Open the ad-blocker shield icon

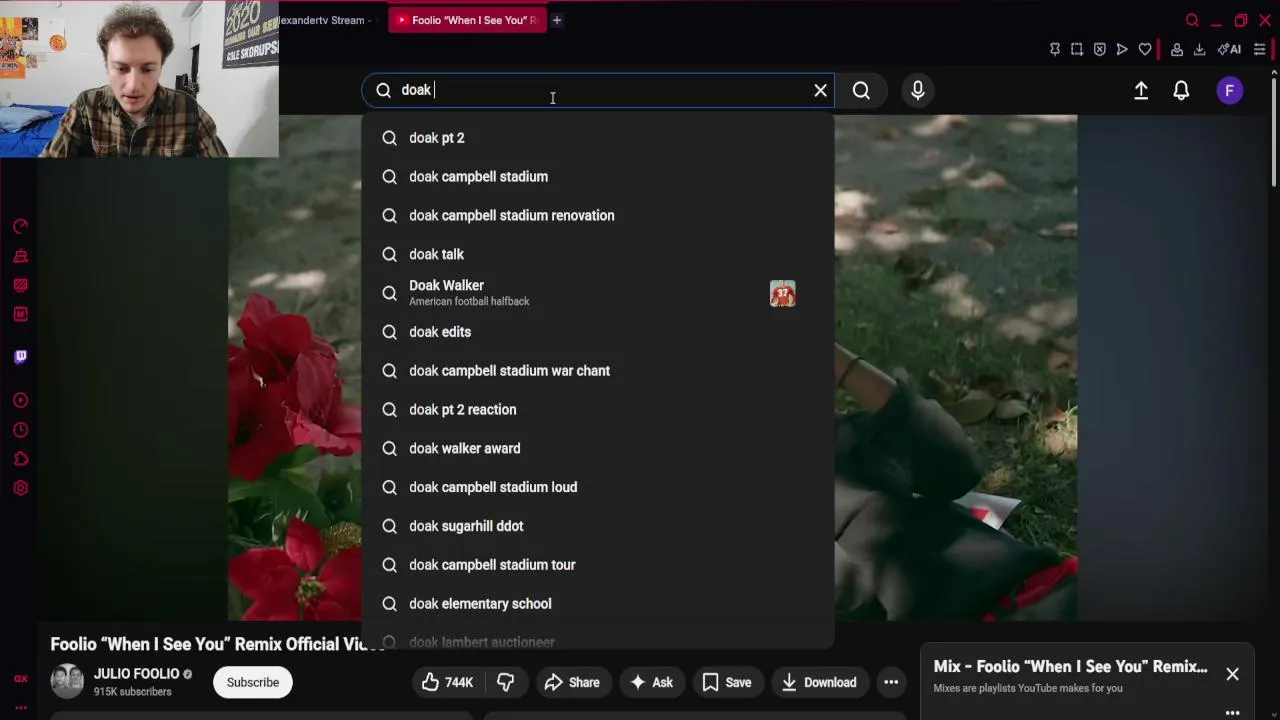[1099, 49]
